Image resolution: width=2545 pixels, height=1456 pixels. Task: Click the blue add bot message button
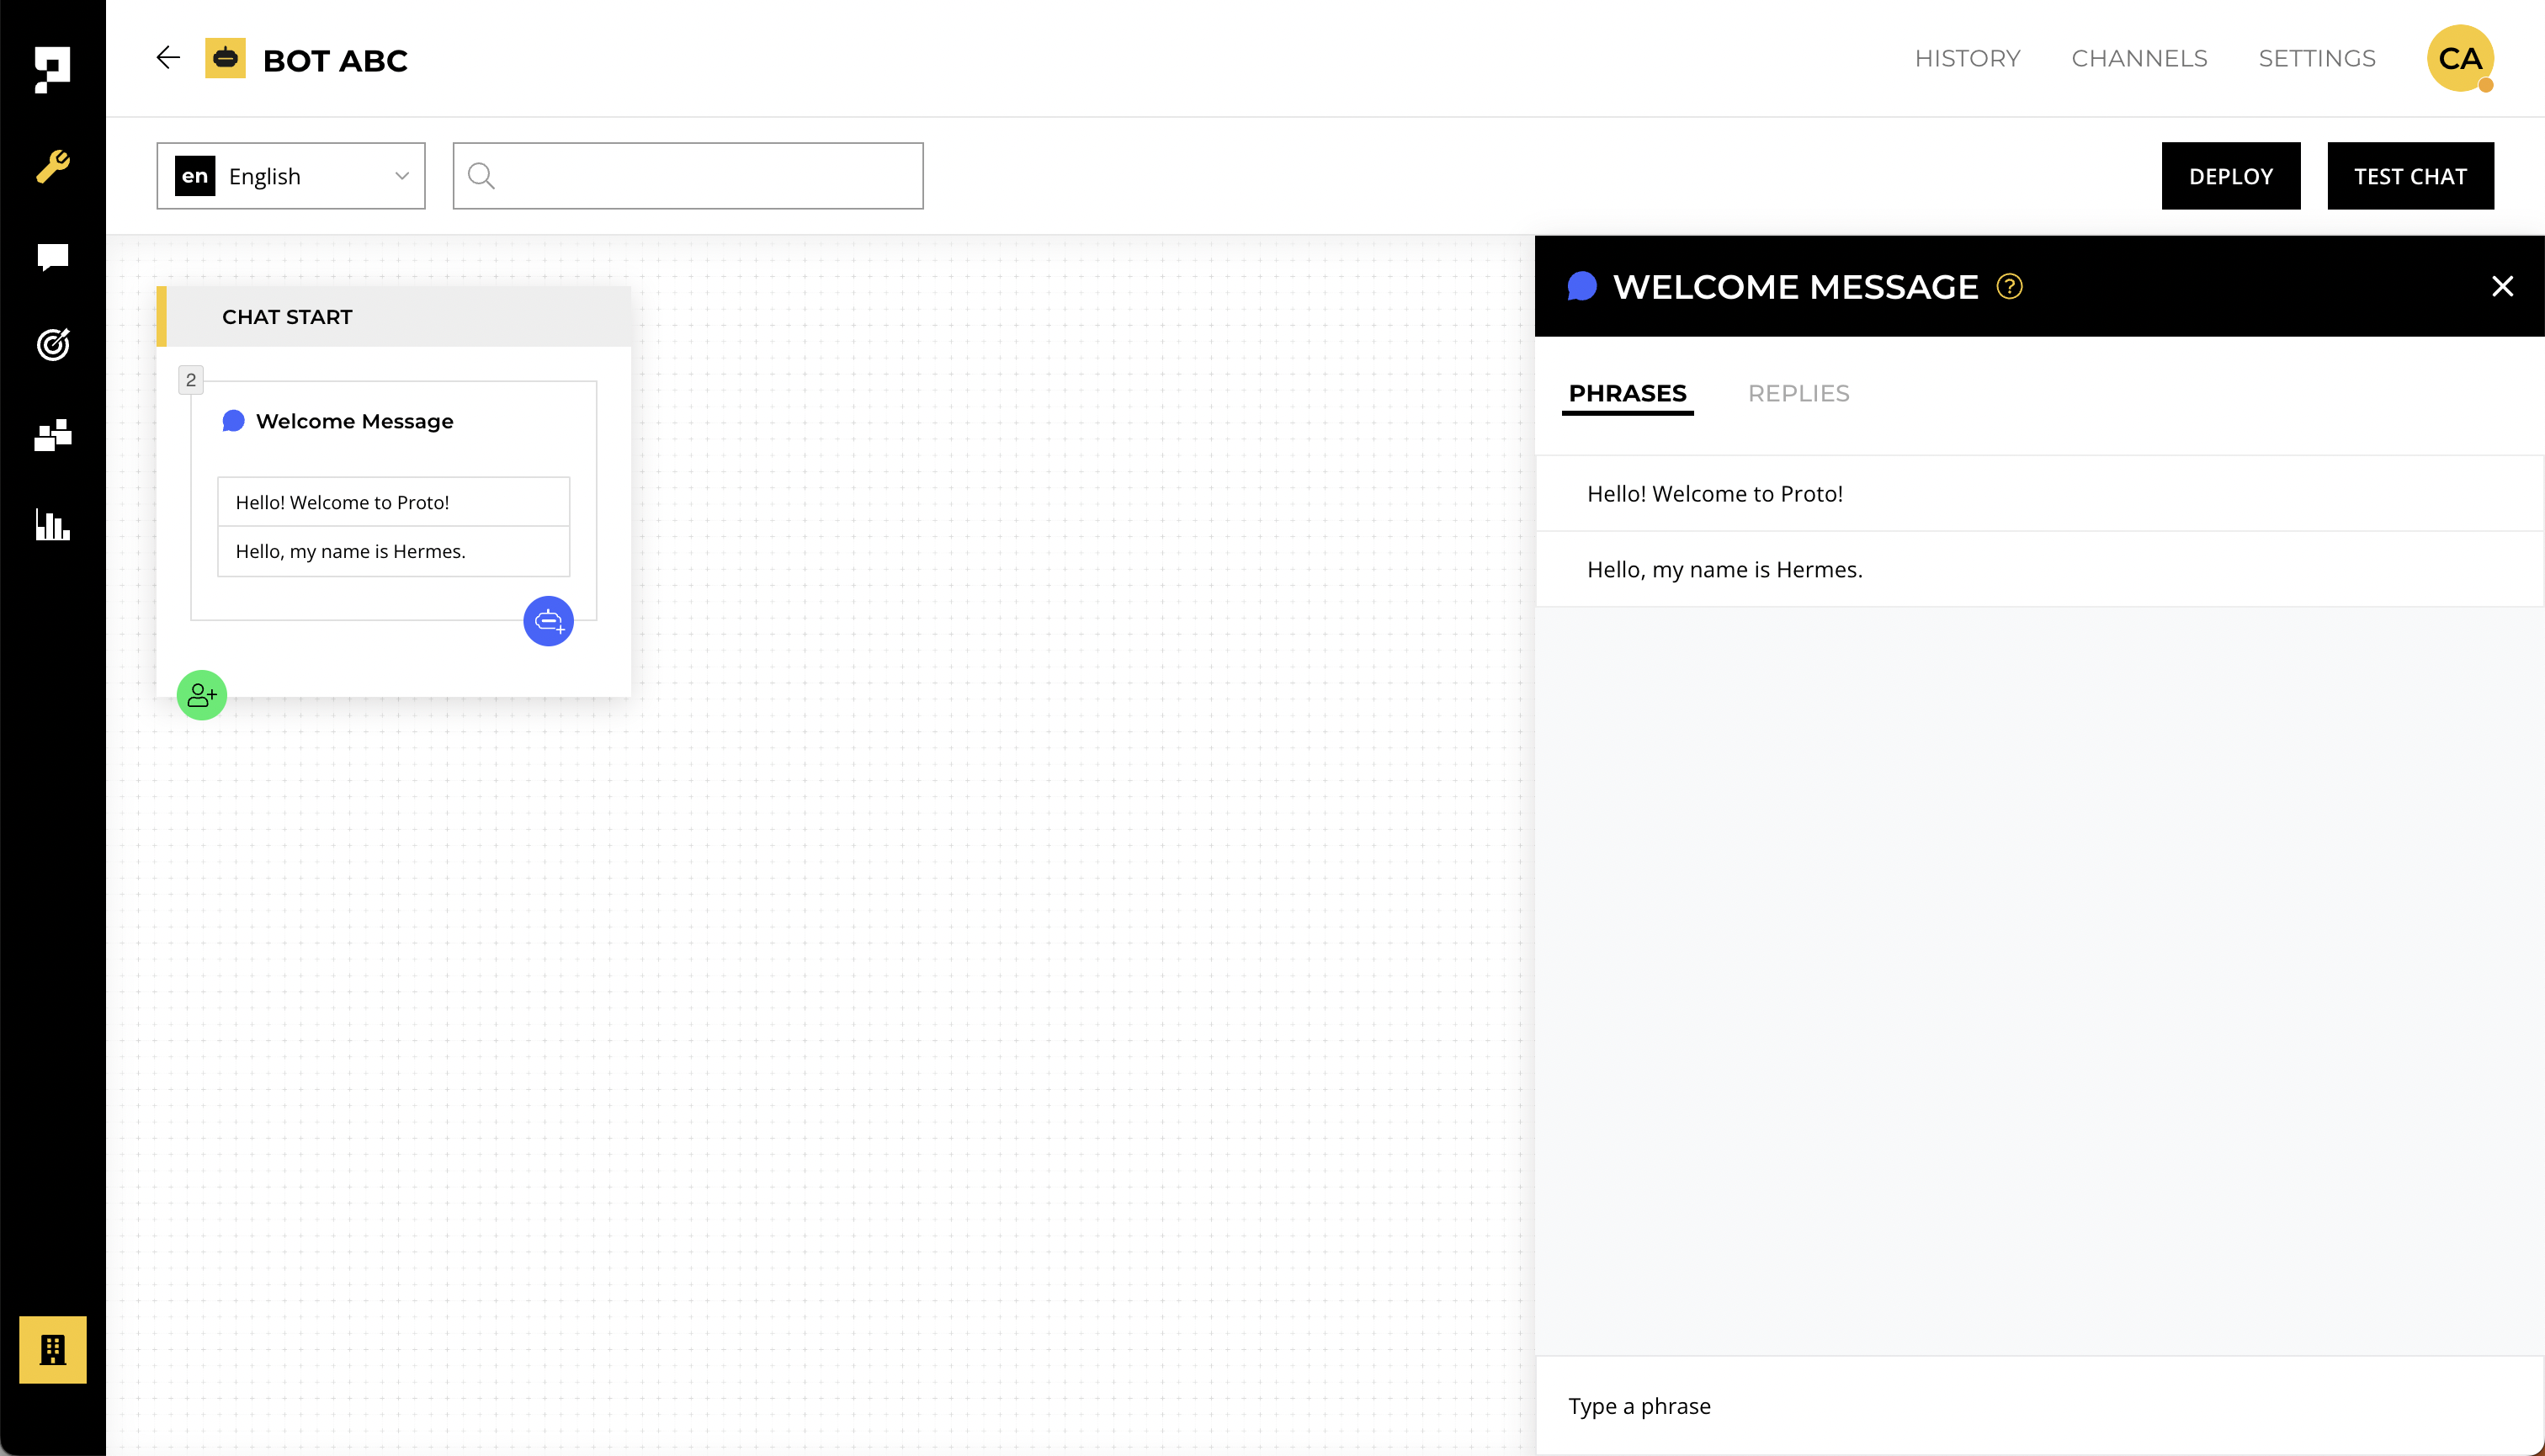click(548, 621)
